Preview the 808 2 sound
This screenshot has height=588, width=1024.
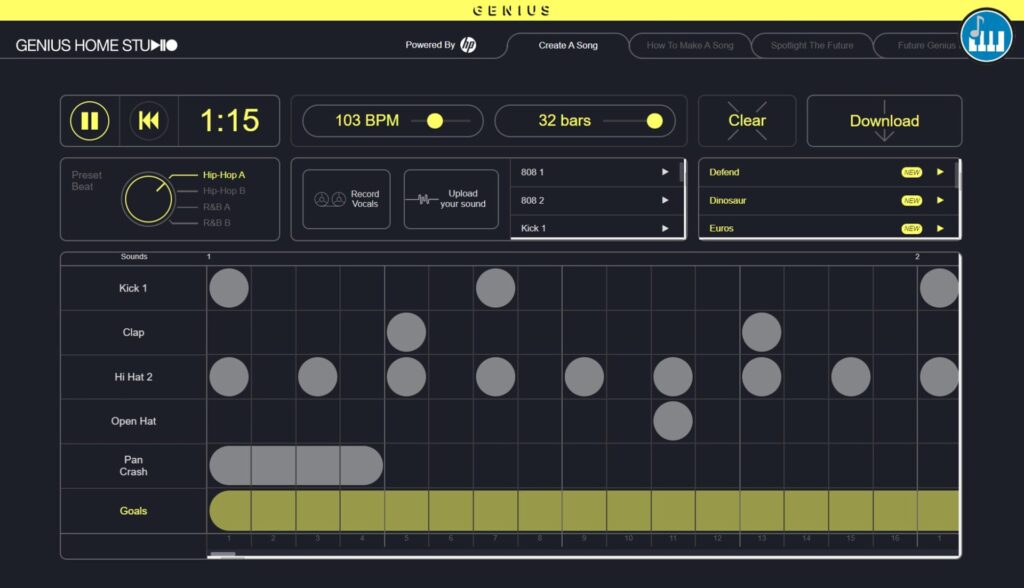[665, 200]
